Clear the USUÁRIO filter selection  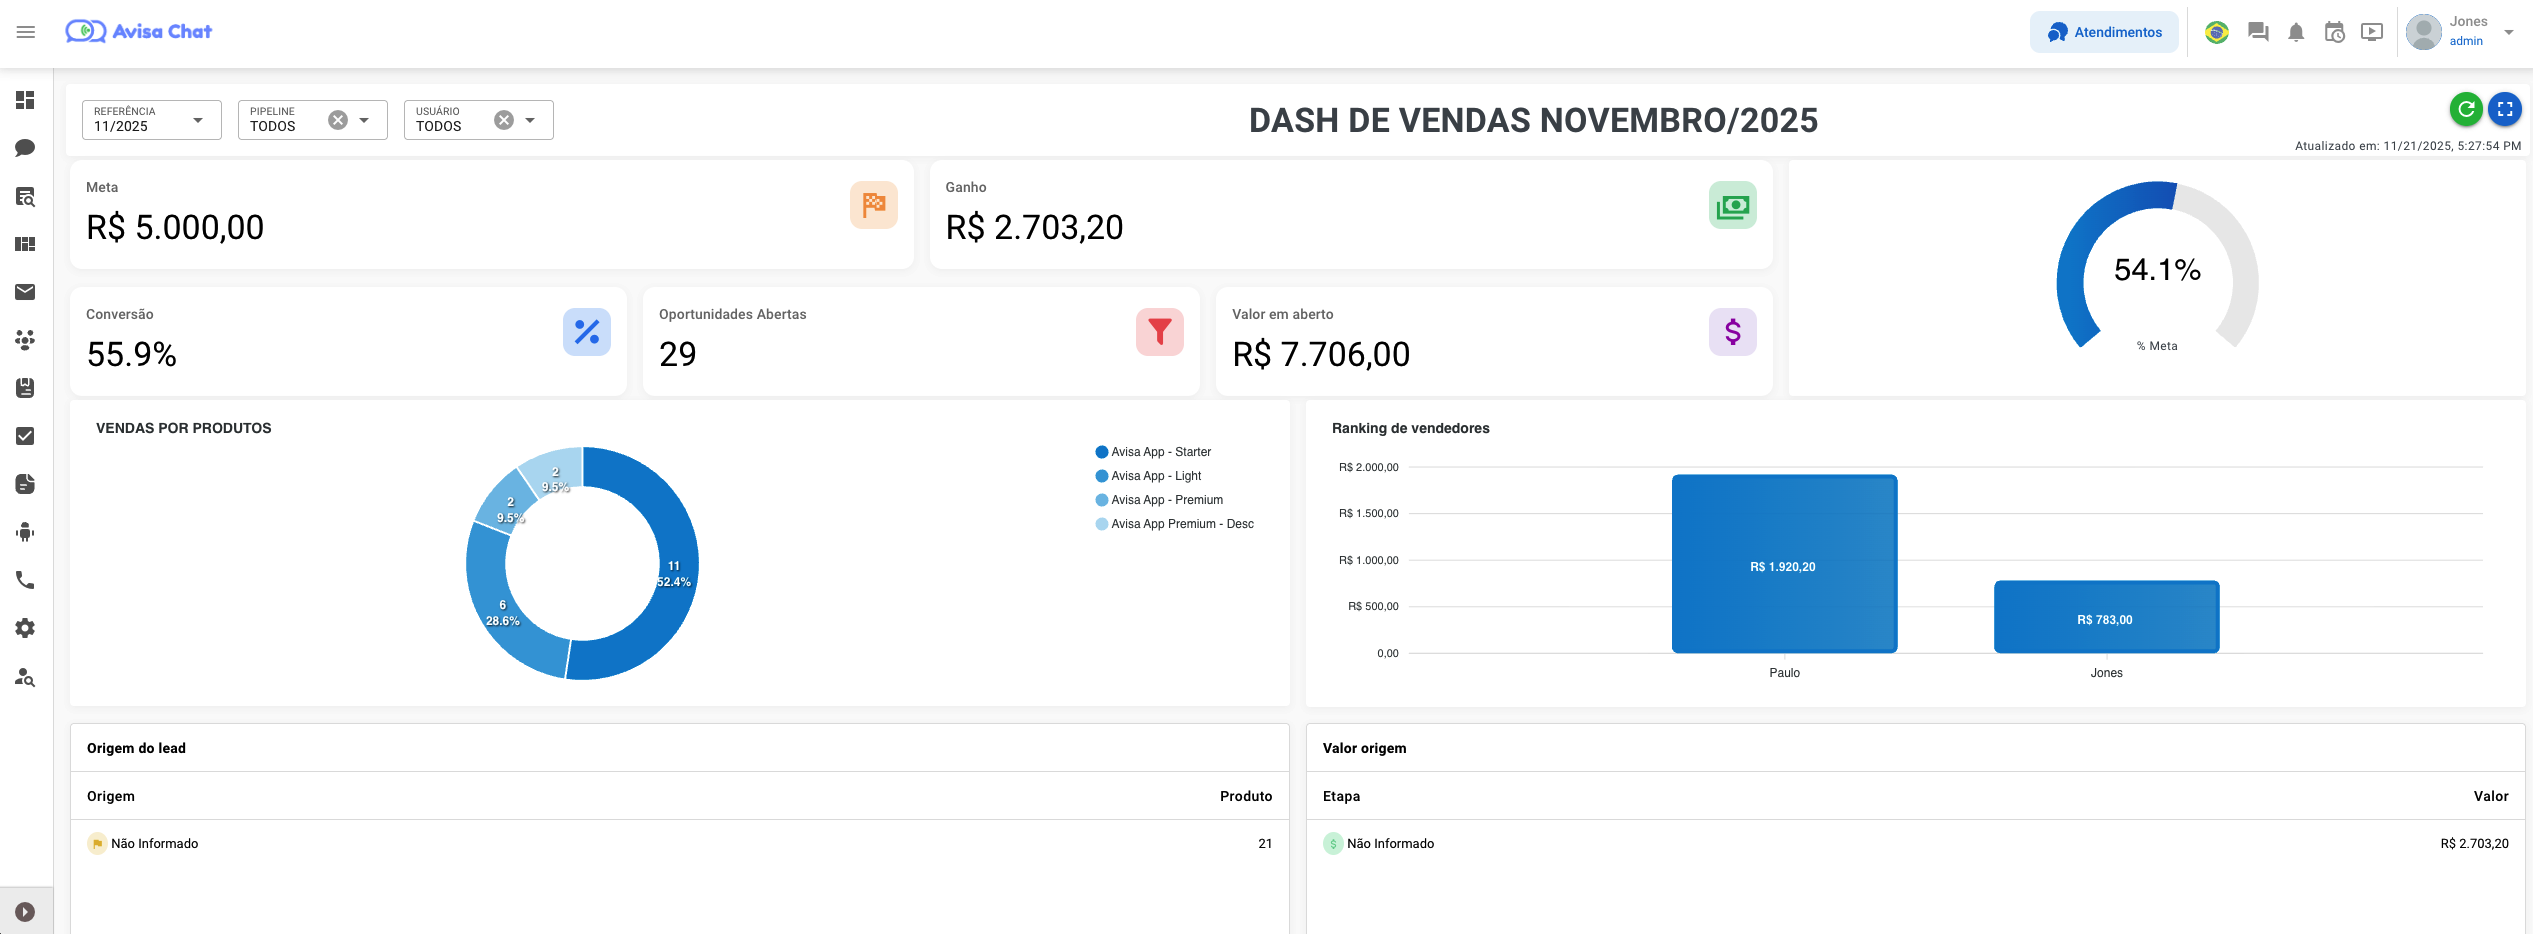click(505, 119)
